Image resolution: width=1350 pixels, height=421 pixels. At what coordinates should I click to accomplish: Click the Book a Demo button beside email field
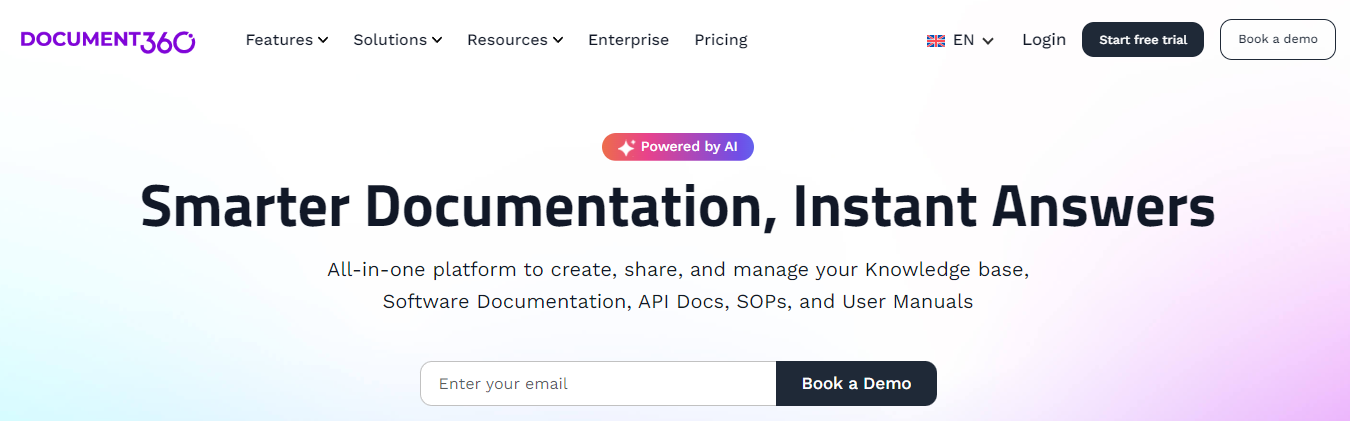coord(856,383)
